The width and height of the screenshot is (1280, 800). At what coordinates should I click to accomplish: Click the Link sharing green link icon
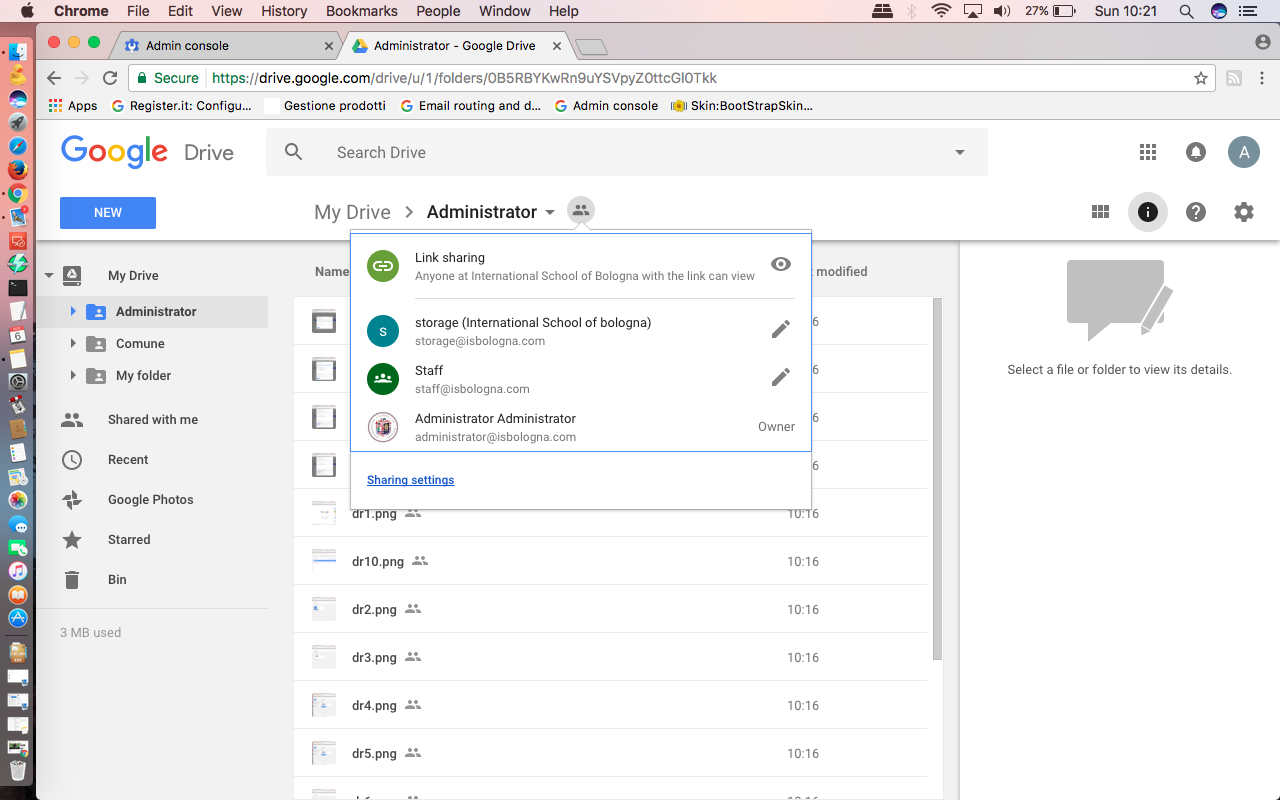tap(383, 266)
